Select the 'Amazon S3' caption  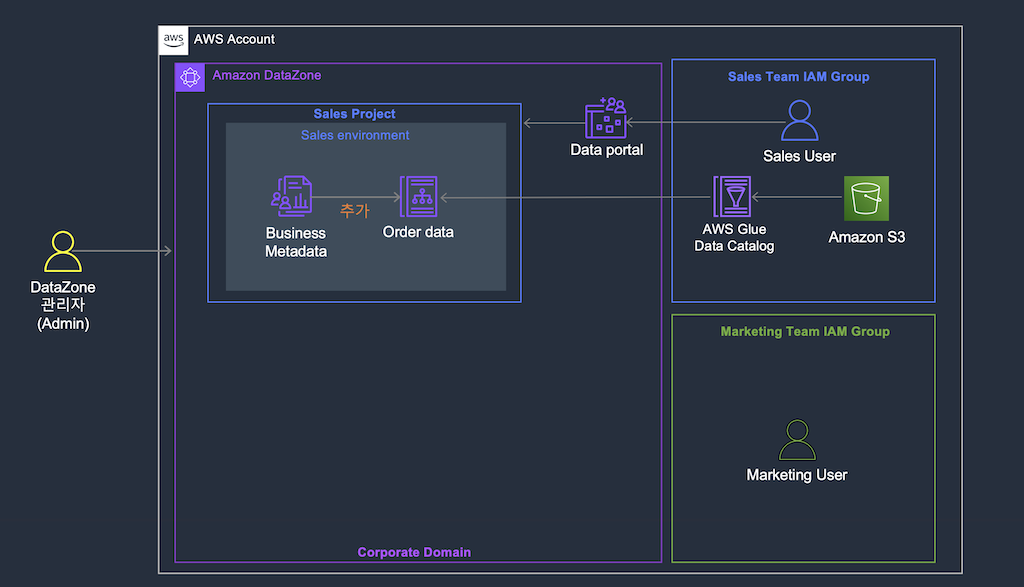(x=867, y=237)
